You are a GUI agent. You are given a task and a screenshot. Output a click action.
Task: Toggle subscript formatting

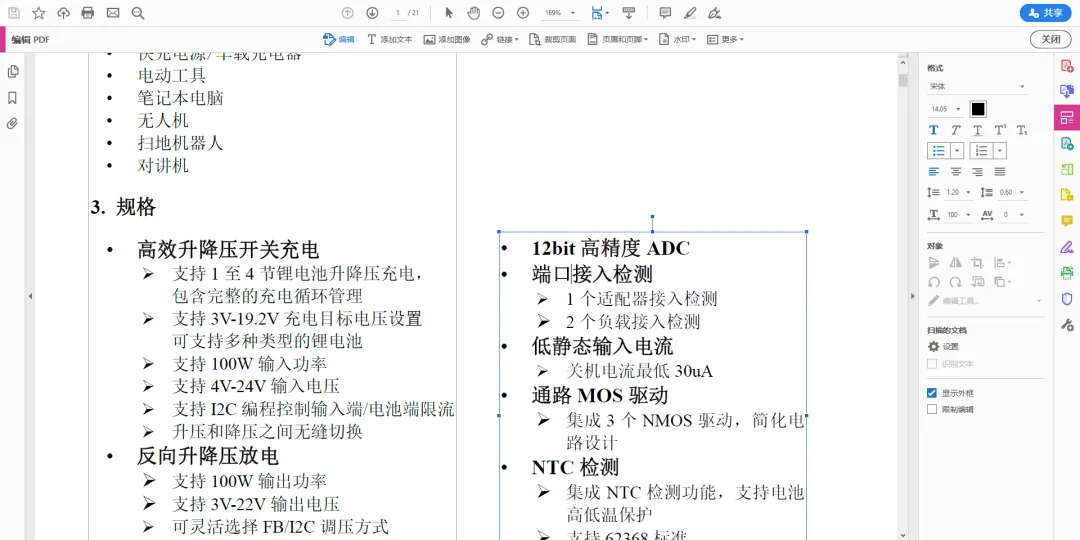point(1022,130)
